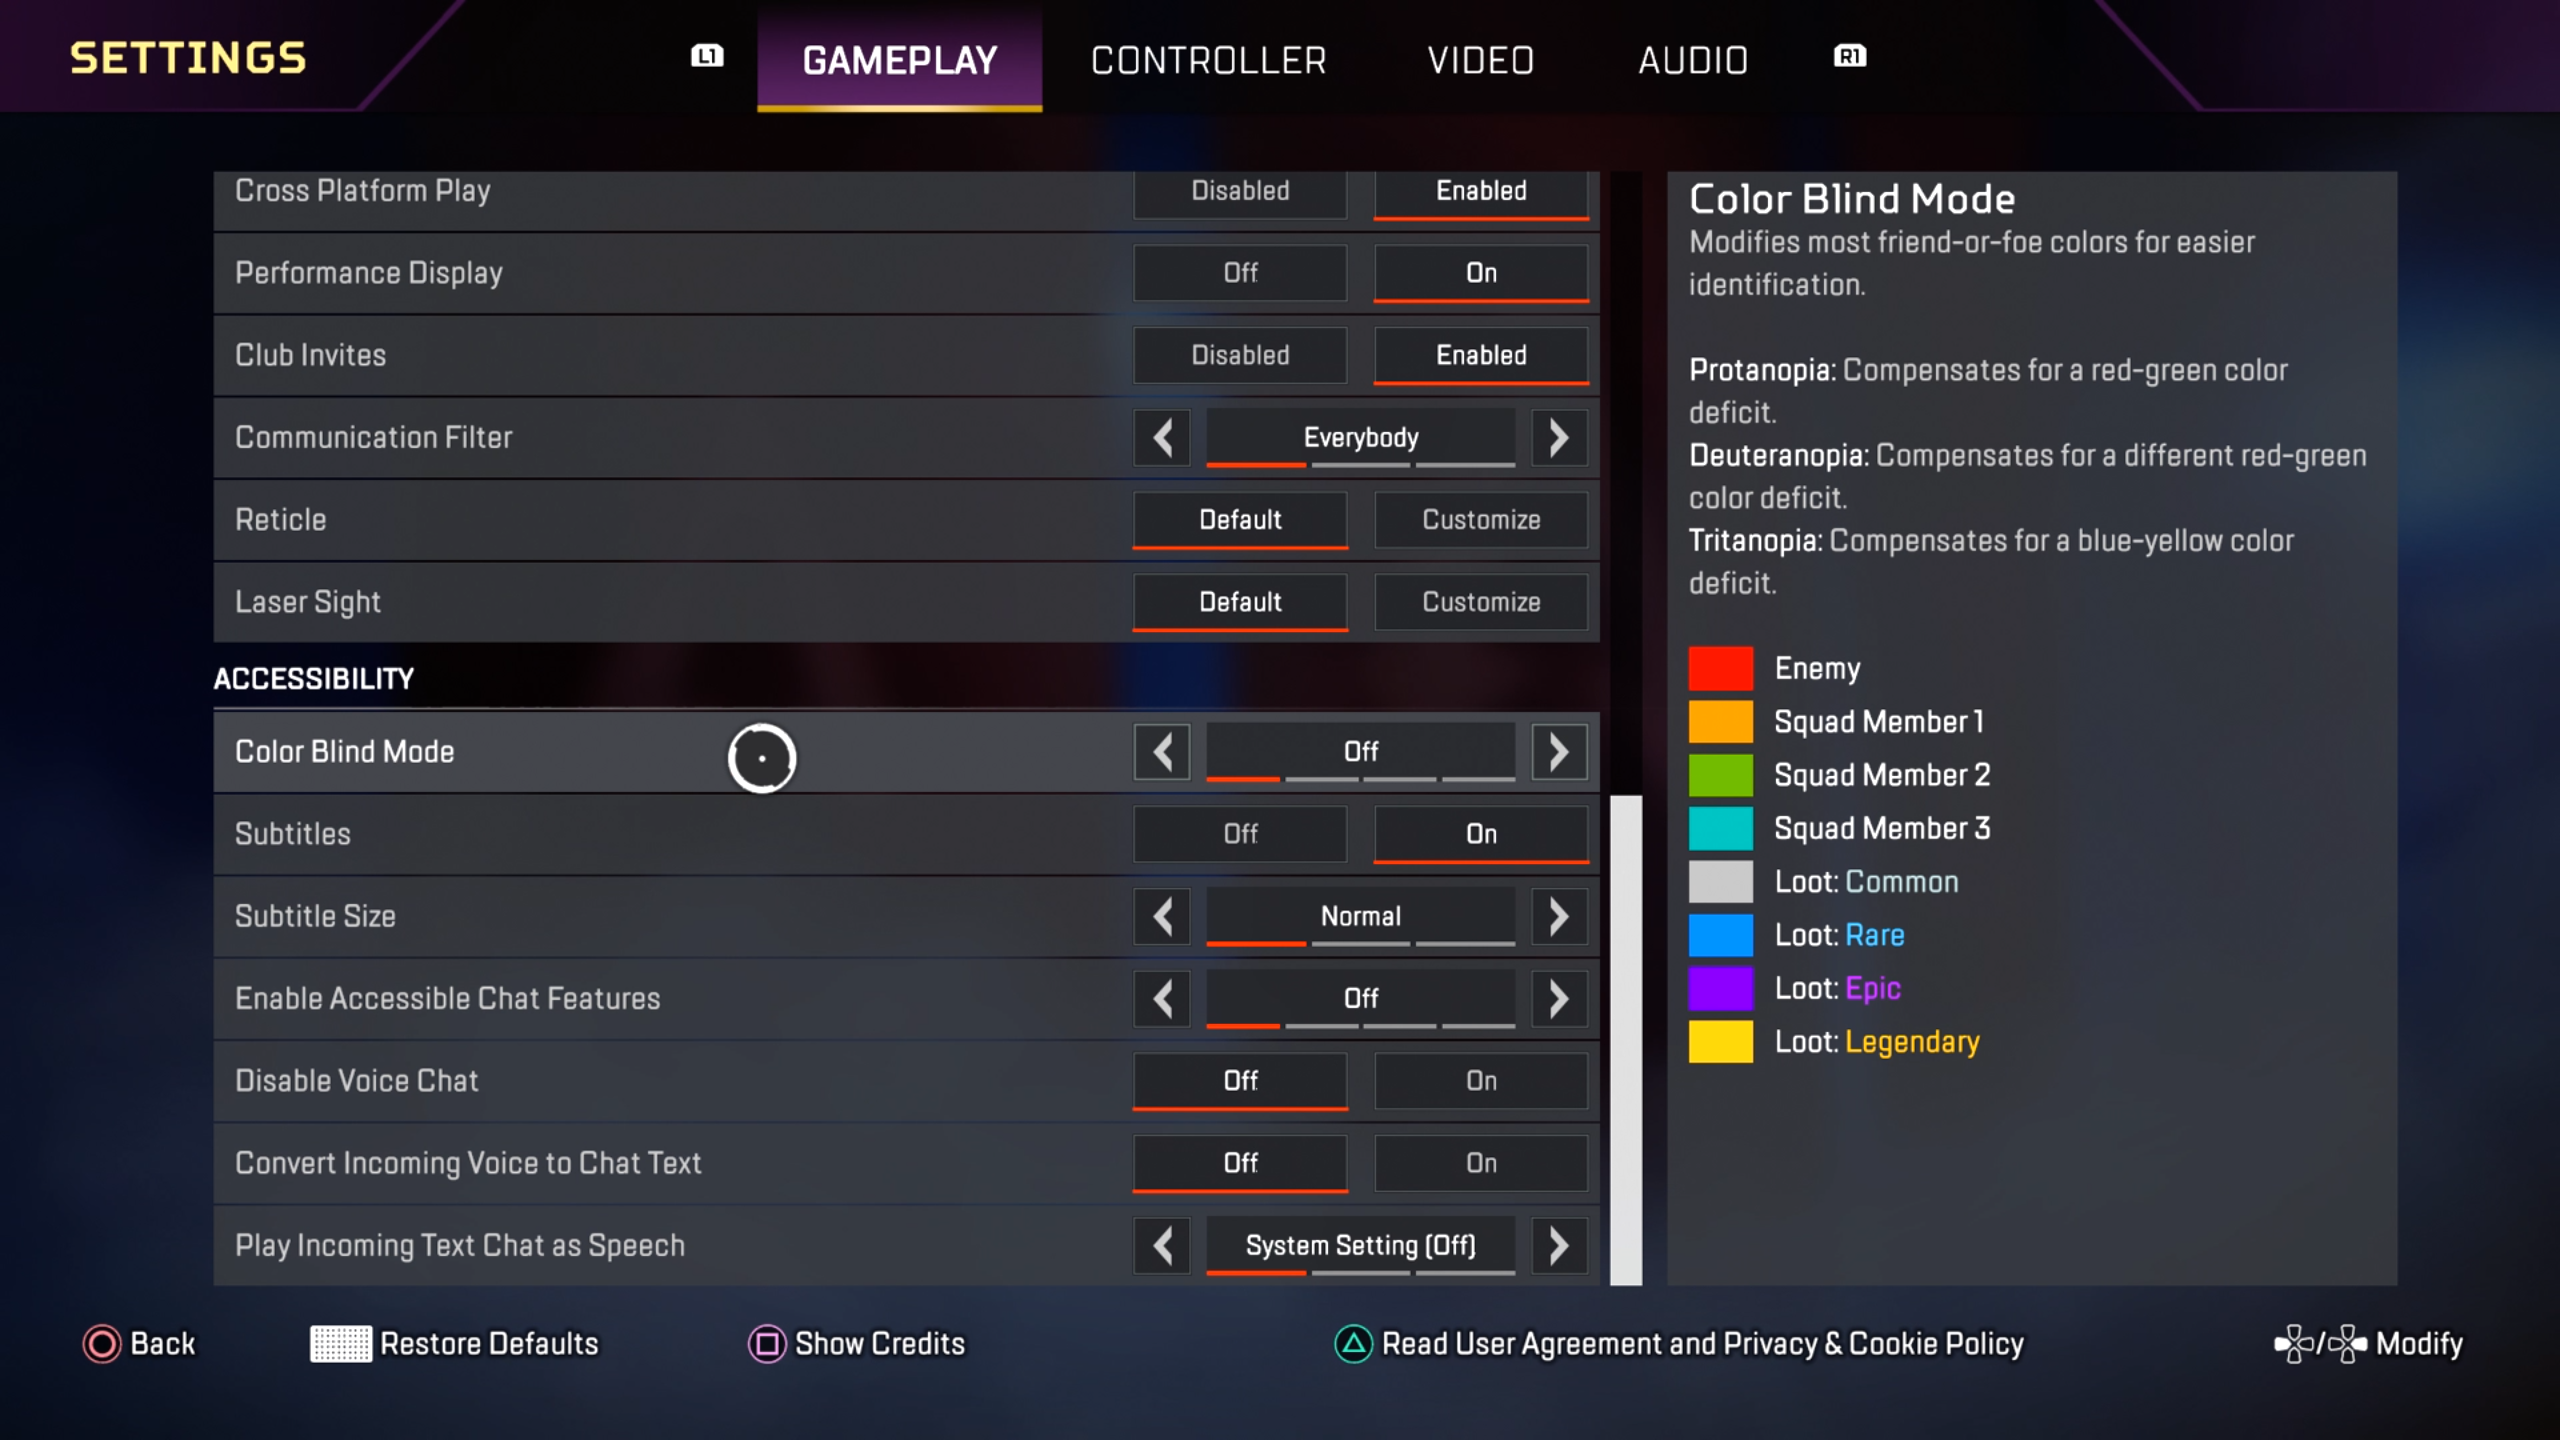Screen dimensions: 2560x1440
Task: Click the R1 next tab icon
Action: click(x=1850, y=56)
